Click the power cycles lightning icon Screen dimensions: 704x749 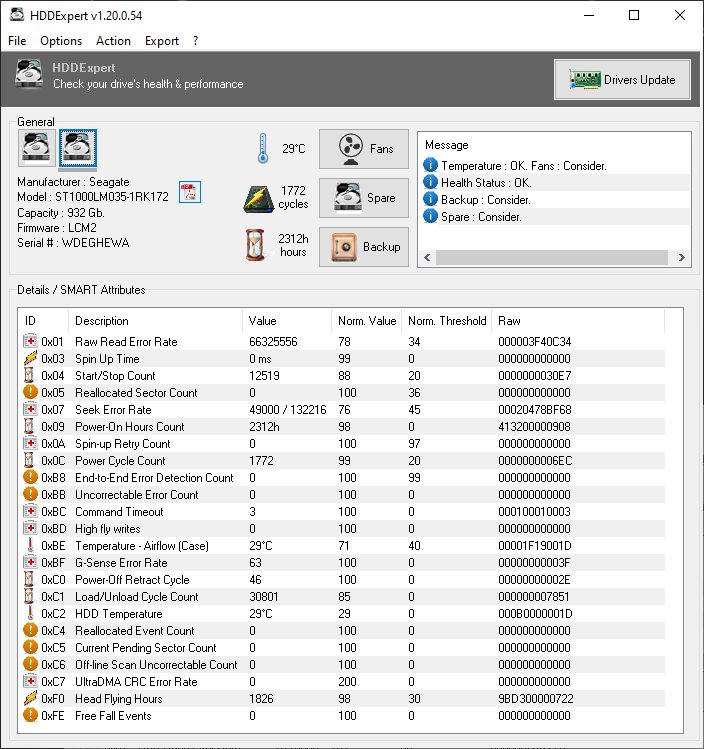point(259,198)
